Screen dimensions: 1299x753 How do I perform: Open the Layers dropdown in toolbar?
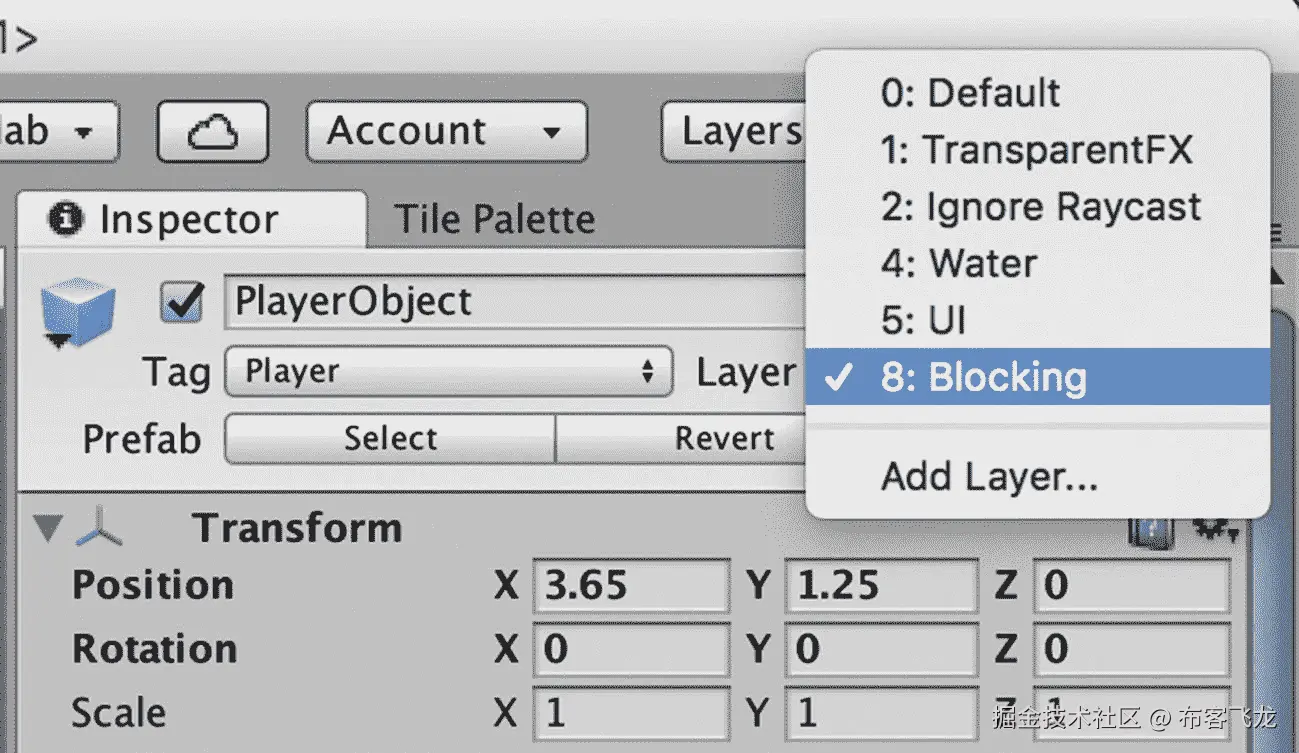(736, 131)
